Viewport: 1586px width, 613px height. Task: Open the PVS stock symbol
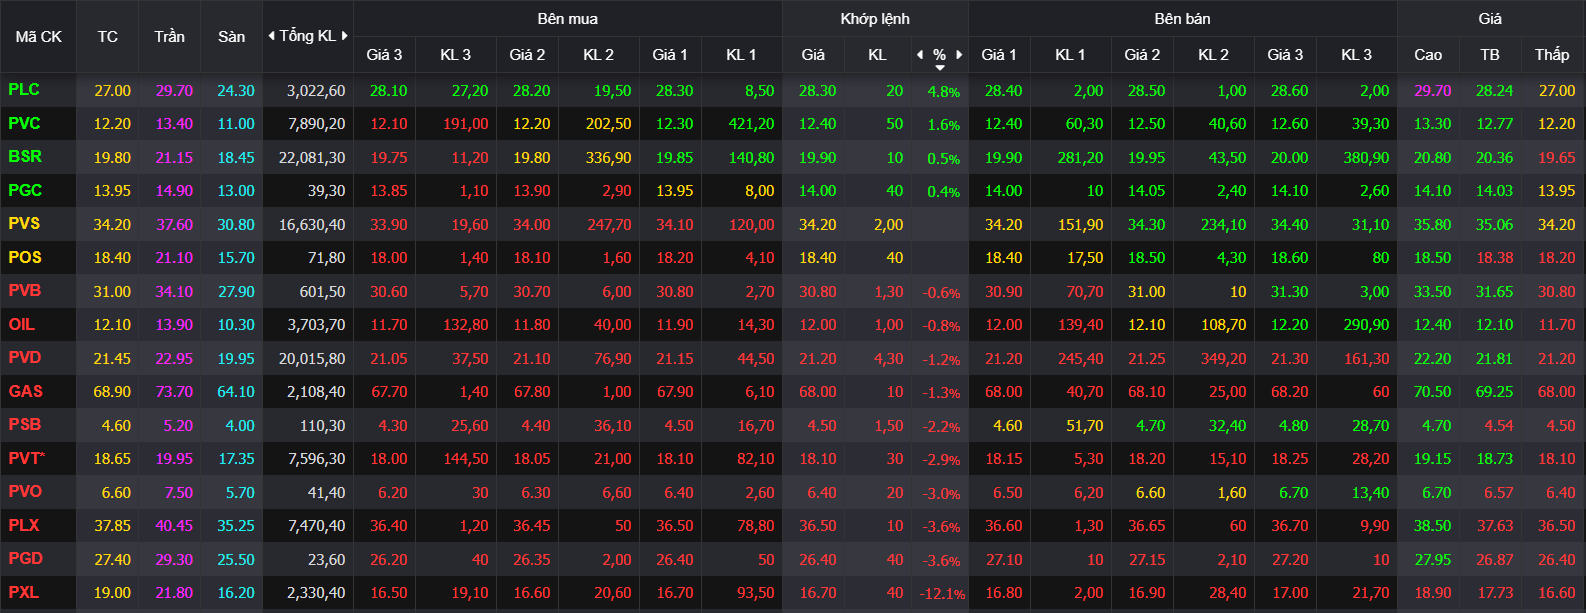tap(24, 224)
